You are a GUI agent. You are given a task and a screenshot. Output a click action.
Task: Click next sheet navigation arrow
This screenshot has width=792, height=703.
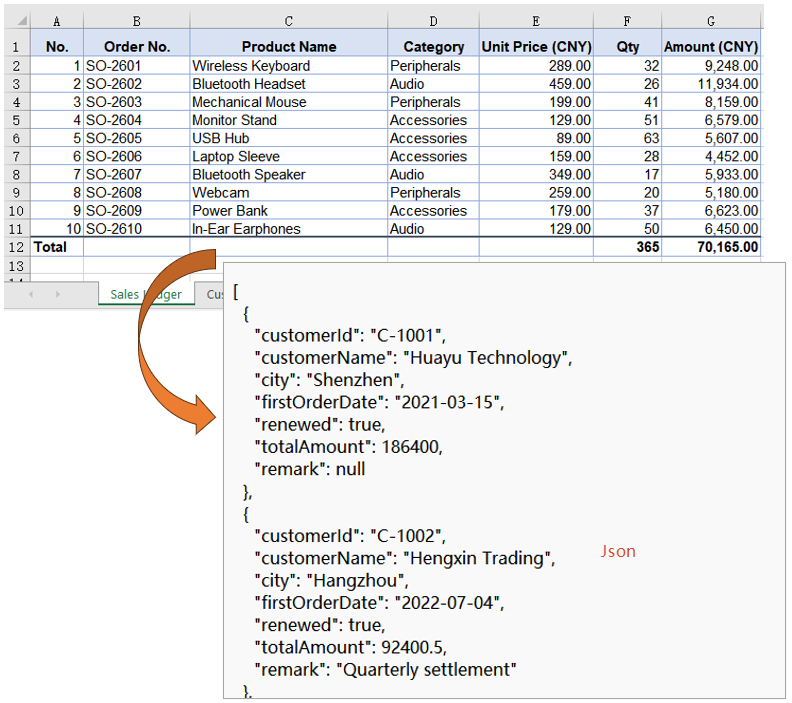point(58,294)
